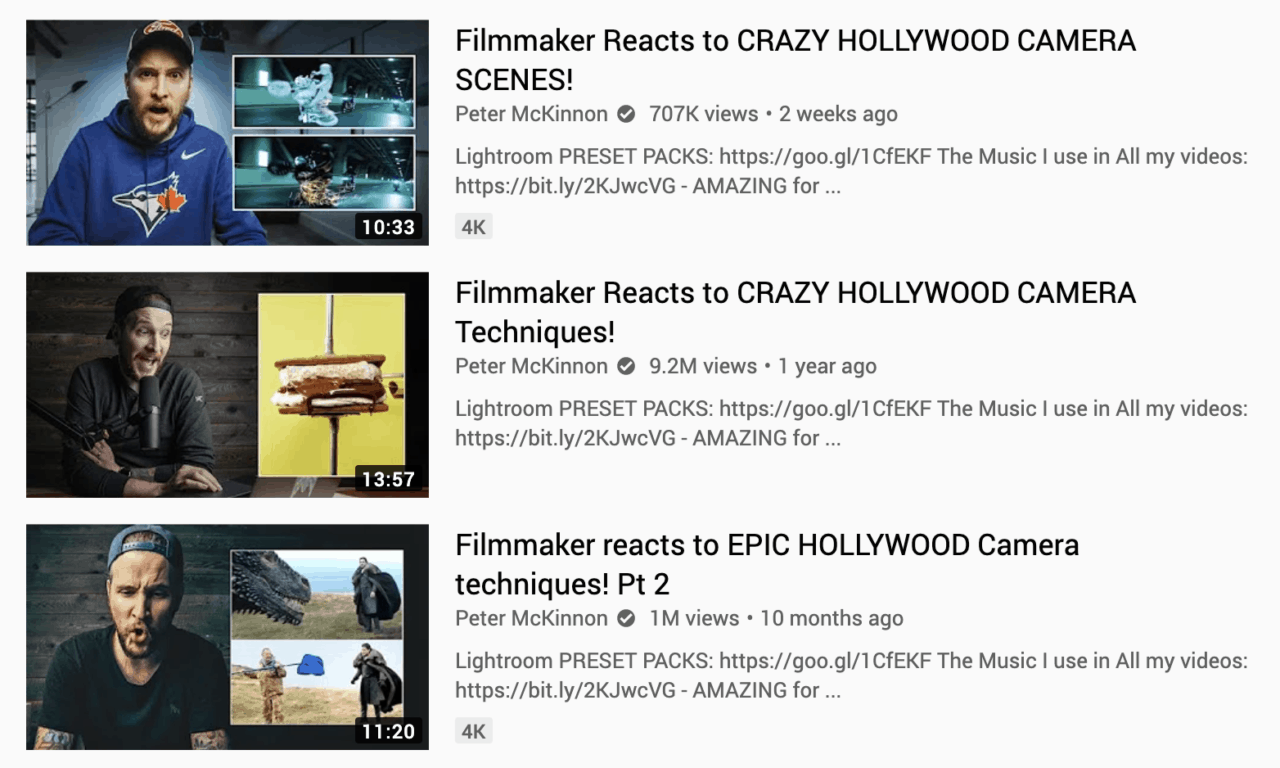Open title 'Filmmaker Reacts to CRAZY HOLLYWOOD CAMERA SCENES!'
The height and width of the screenshot is (768, 1280).
click(x=796, y=60)
